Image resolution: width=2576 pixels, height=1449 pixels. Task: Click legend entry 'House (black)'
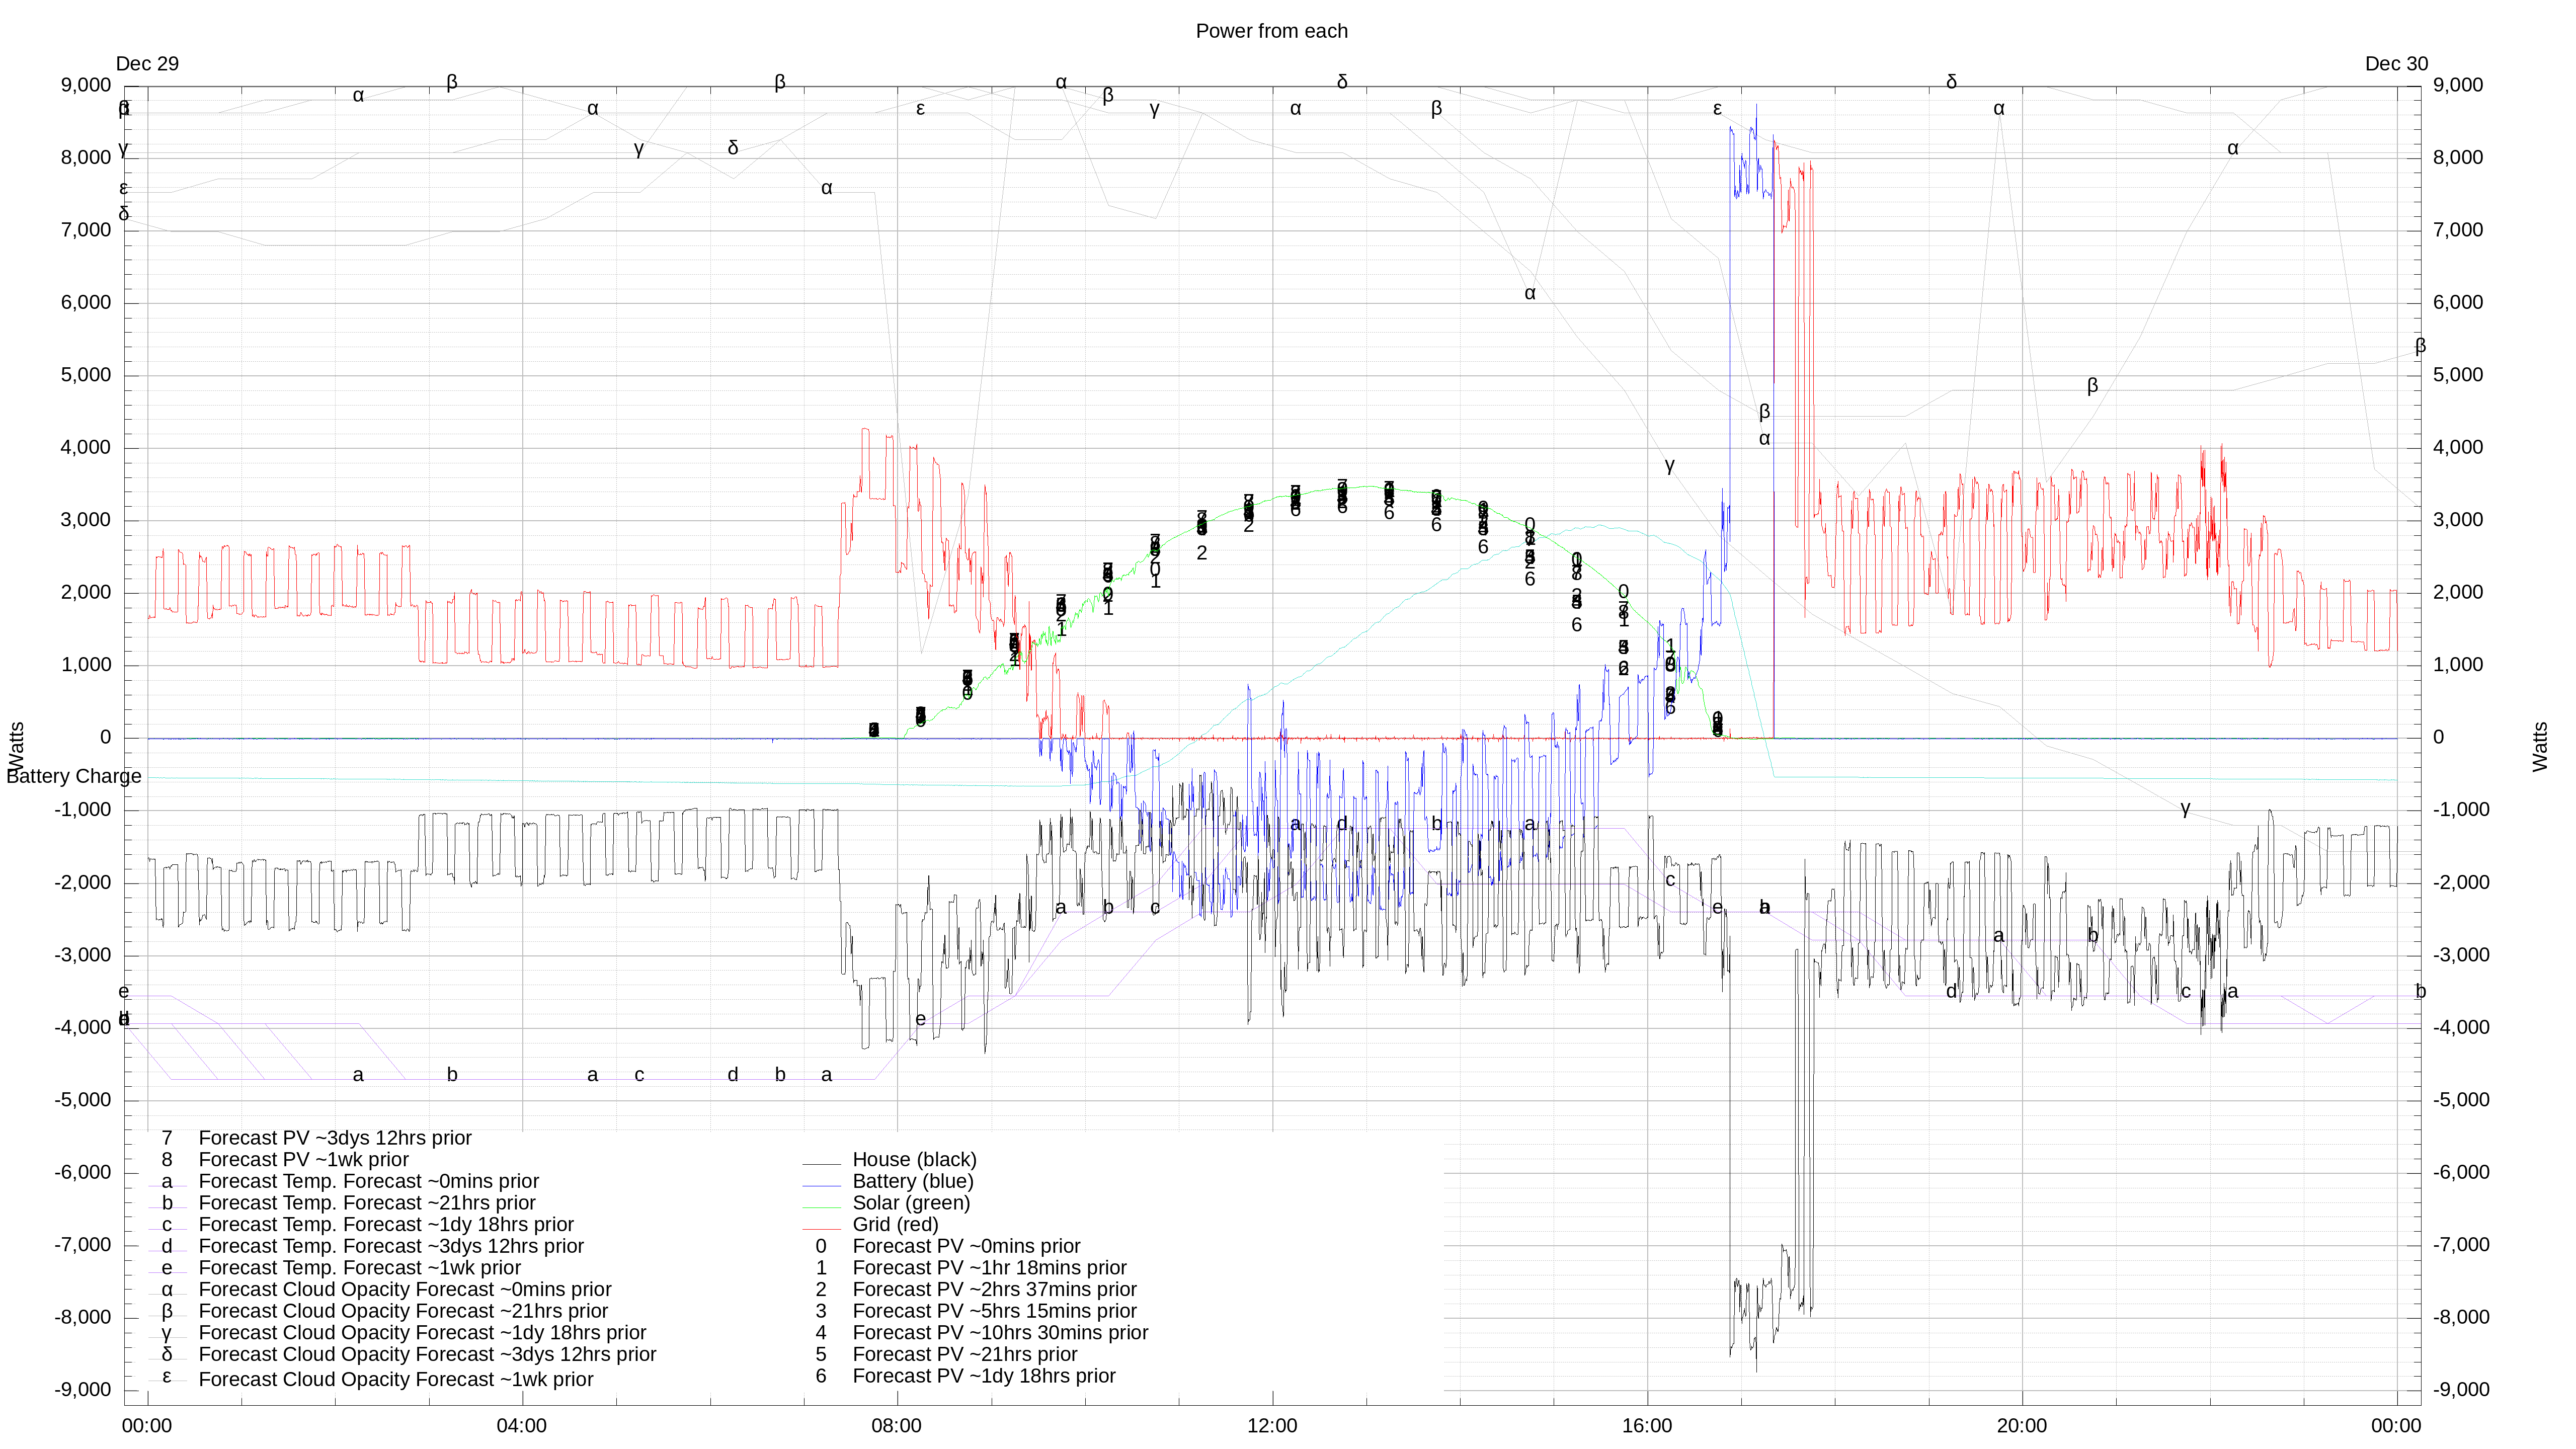click(x=914, y=1160)
